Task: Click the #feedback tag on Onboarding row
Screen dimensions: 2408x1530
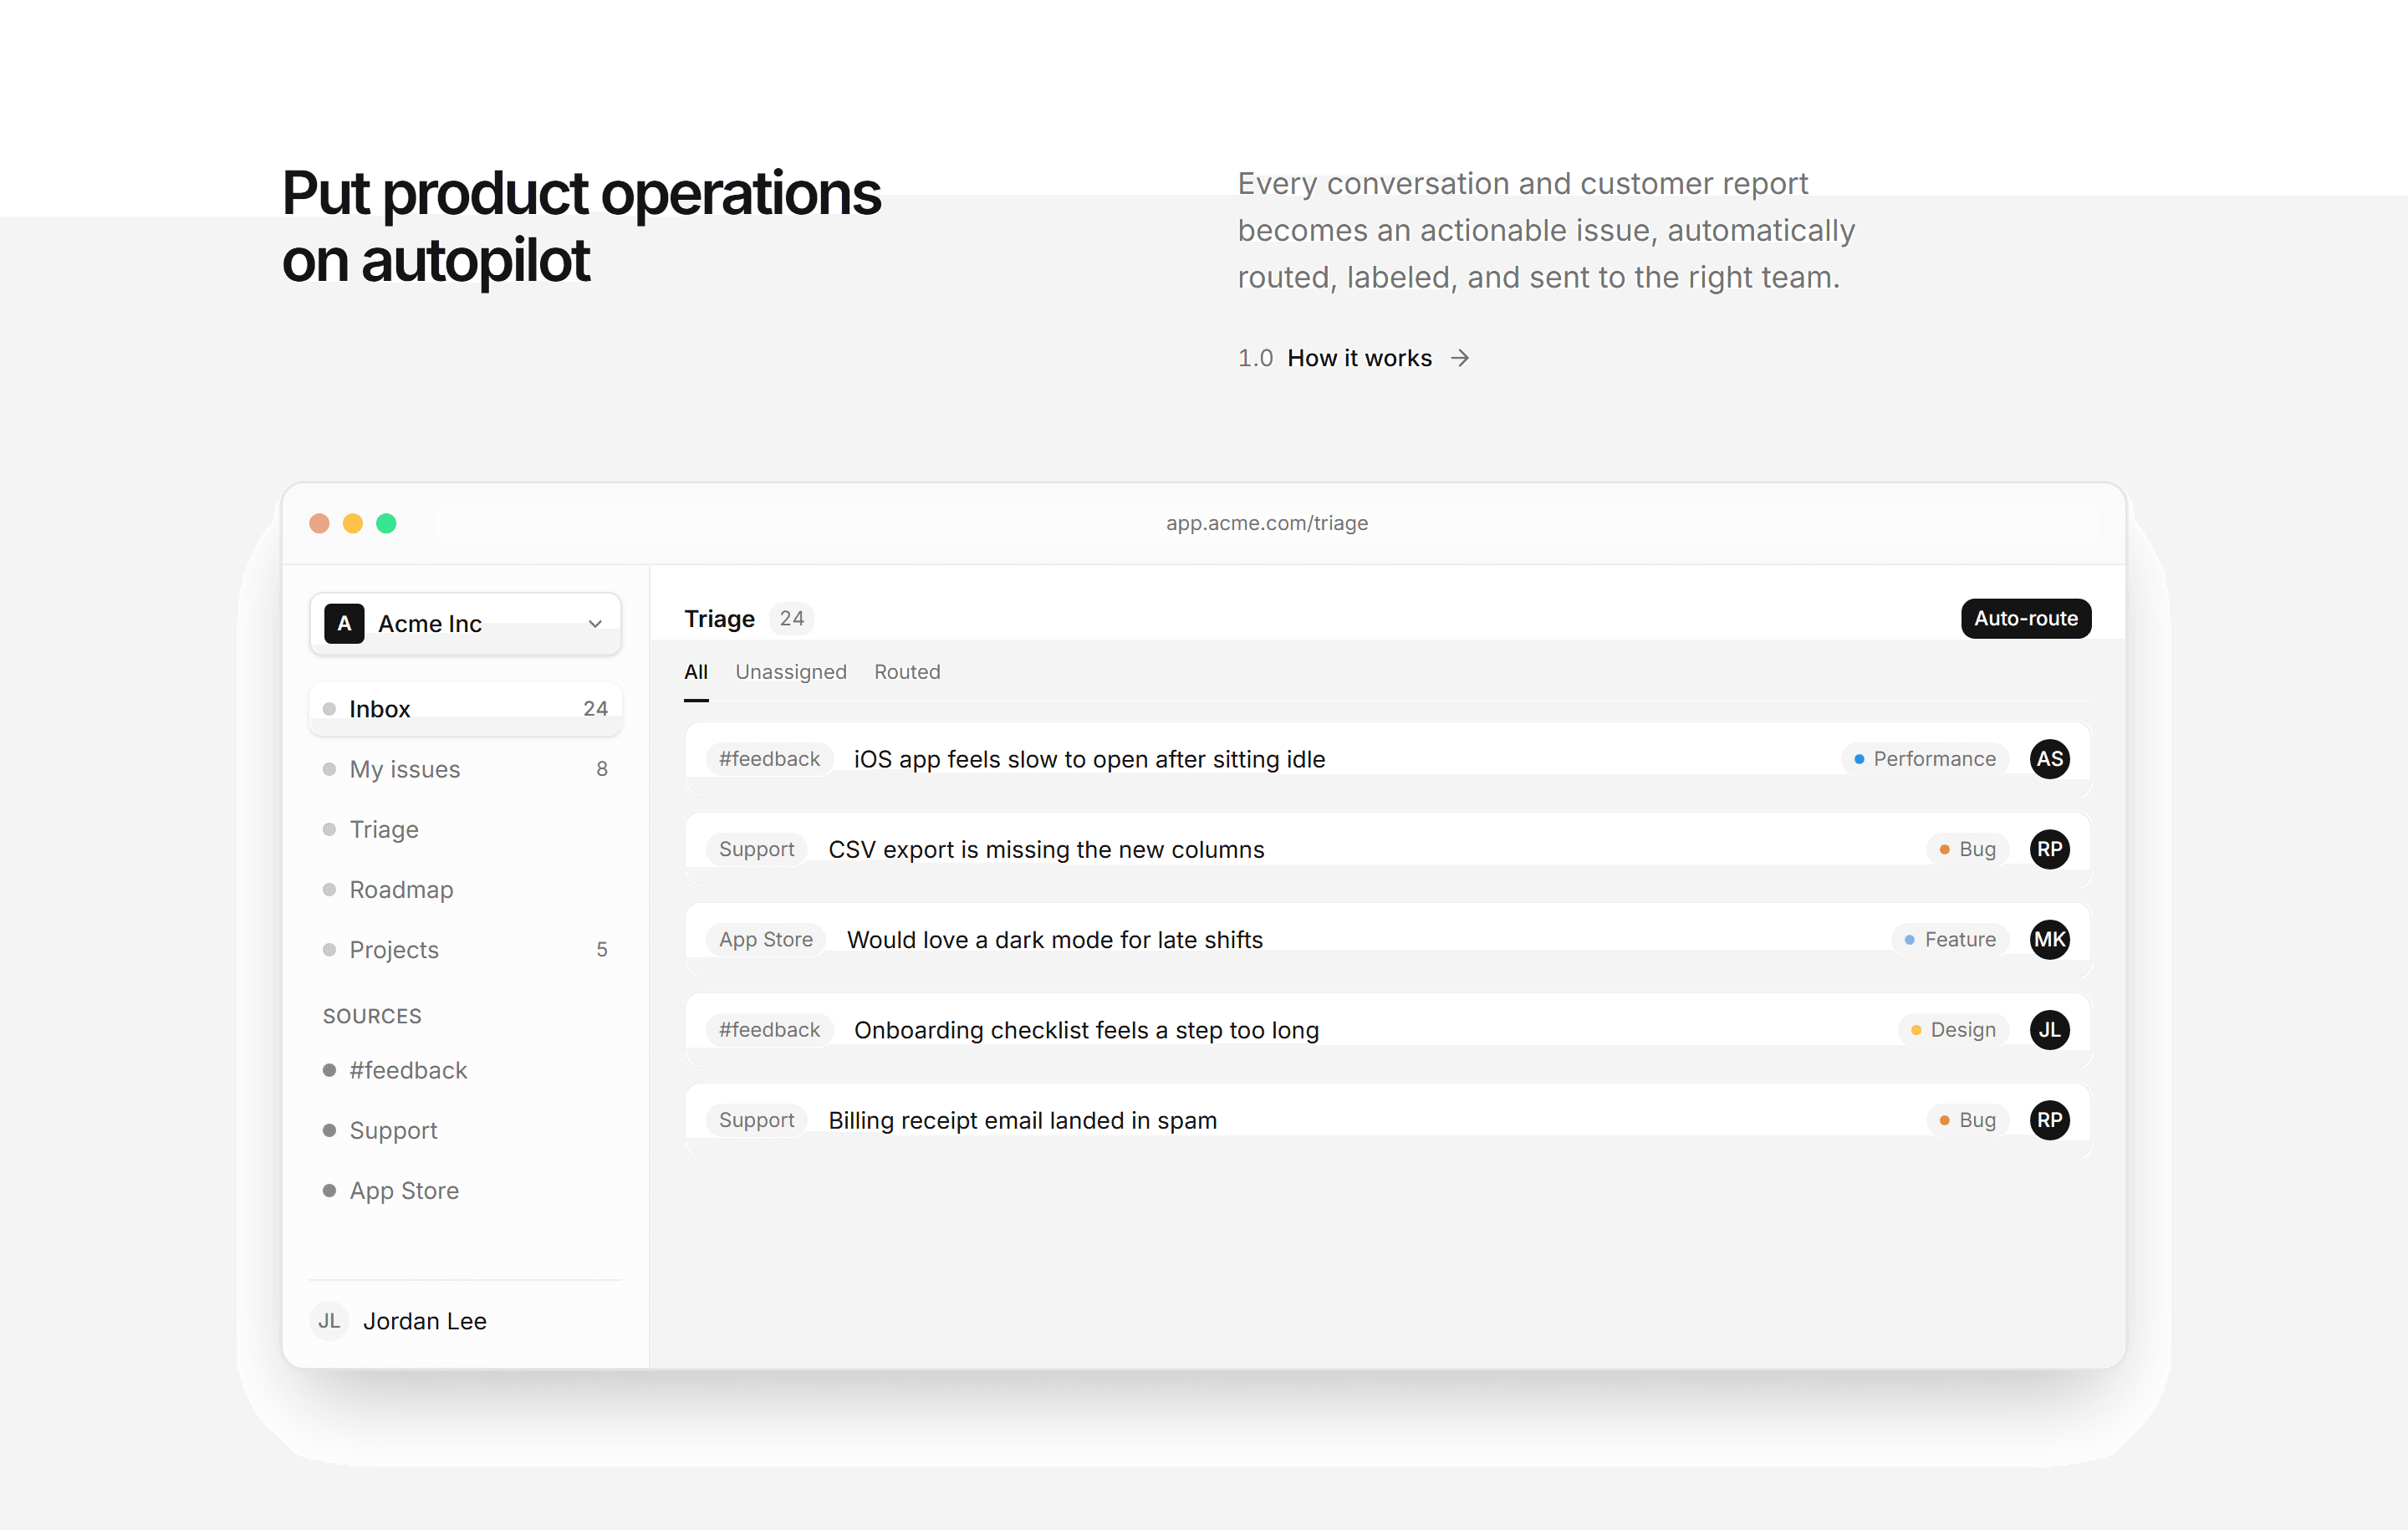Action: [769, 1029]
